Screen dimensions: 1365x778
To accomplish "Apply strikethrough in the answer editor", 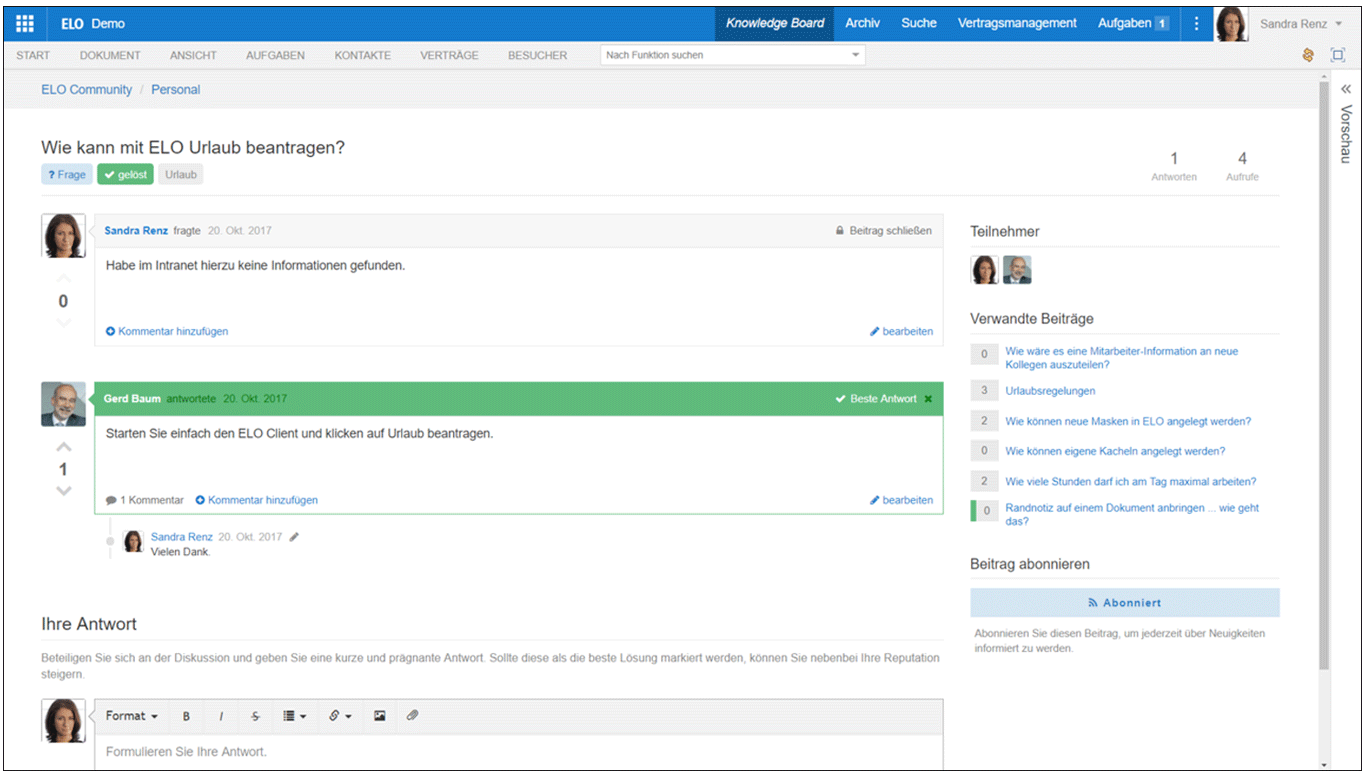I will point(255,716).
